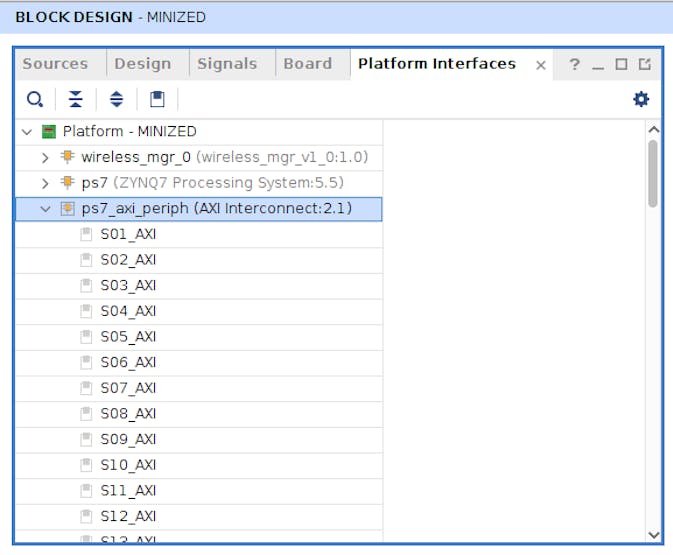Screen dimensions: 673x555
Task: Toggle the S08_AXI interface icon
Action: coord(86,414)
